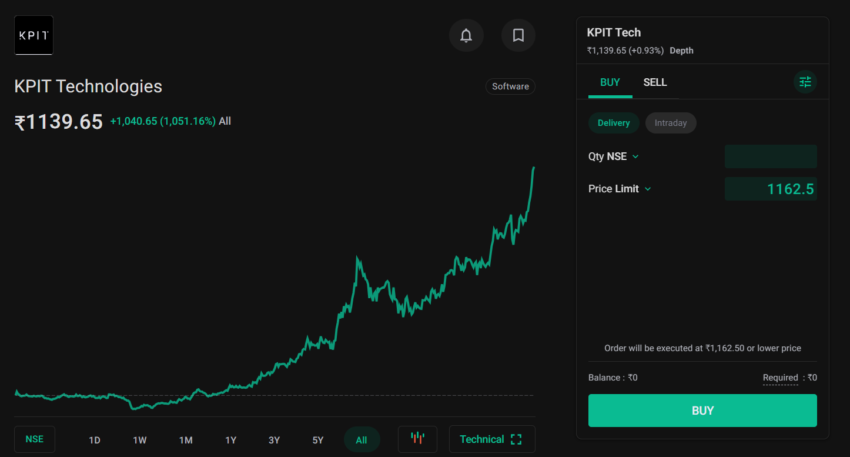Image resolution: width=850 pixels, height=457 pixels.
Task: Open fullscreen Technical chart
Action: [491, 439]
